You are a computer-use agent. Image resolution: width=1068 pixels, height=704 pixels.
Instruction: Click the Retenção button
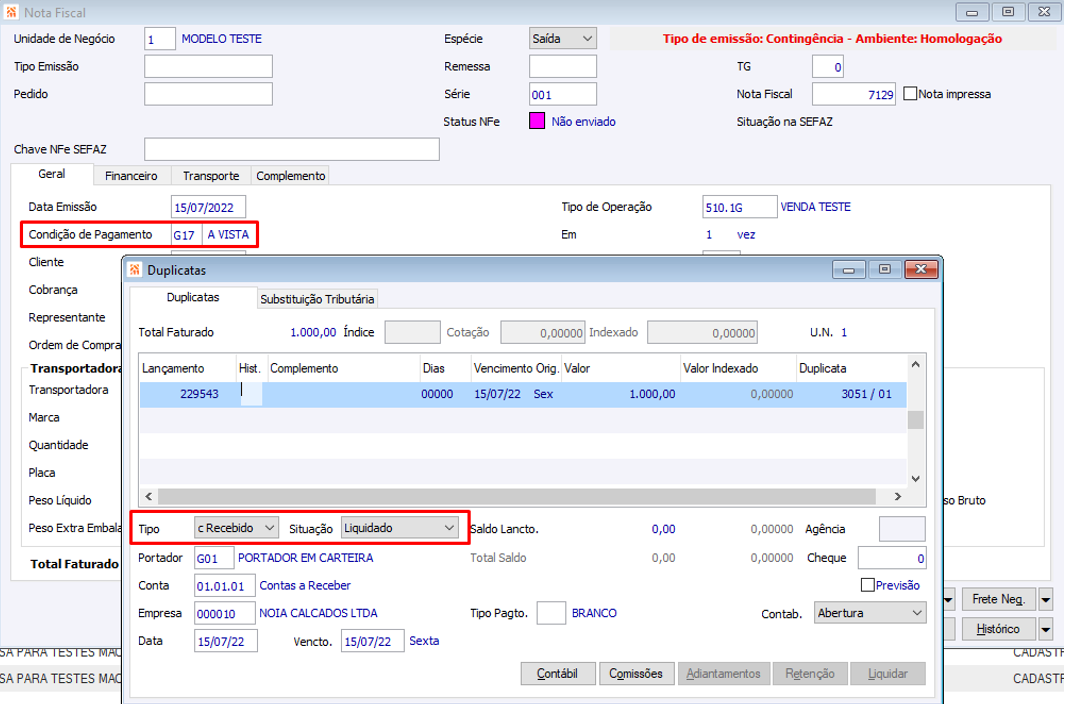(x=810, y=673)
